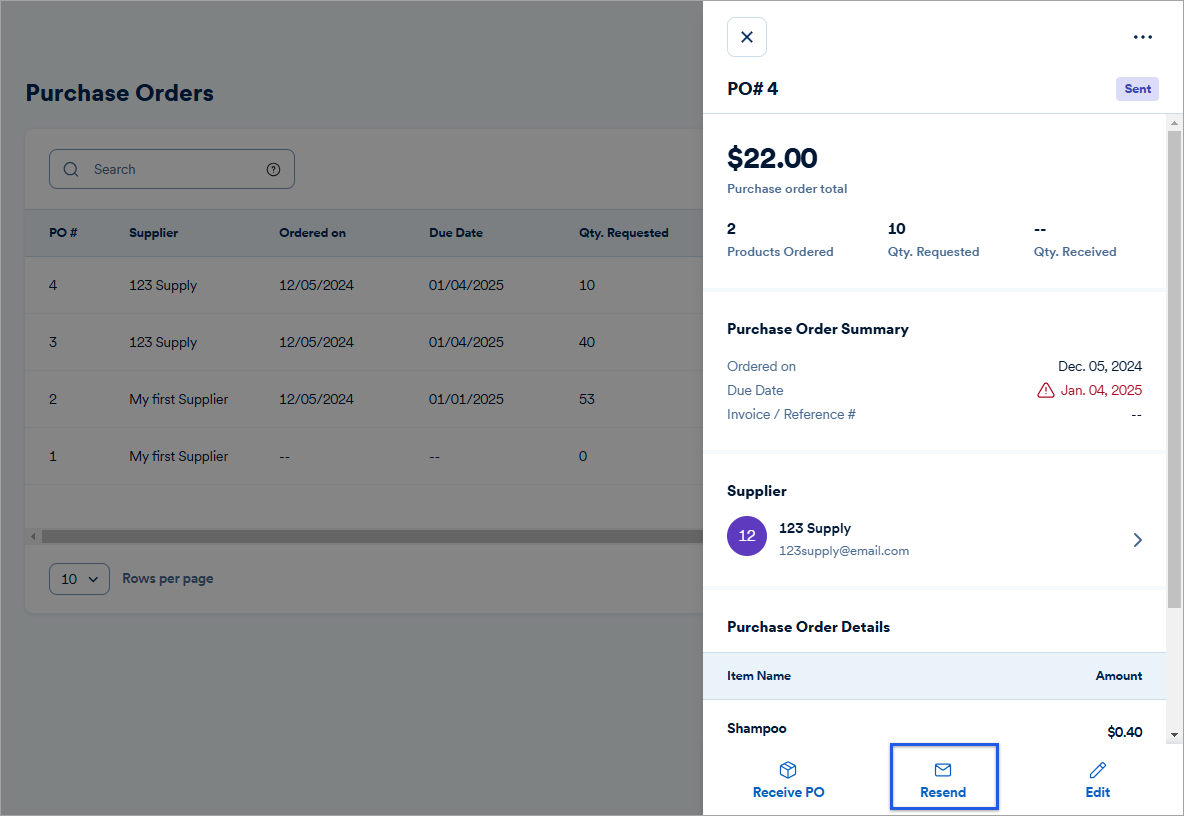Select PO number 4 in the table
1184x816 pixels.
(x=53, y=285)
